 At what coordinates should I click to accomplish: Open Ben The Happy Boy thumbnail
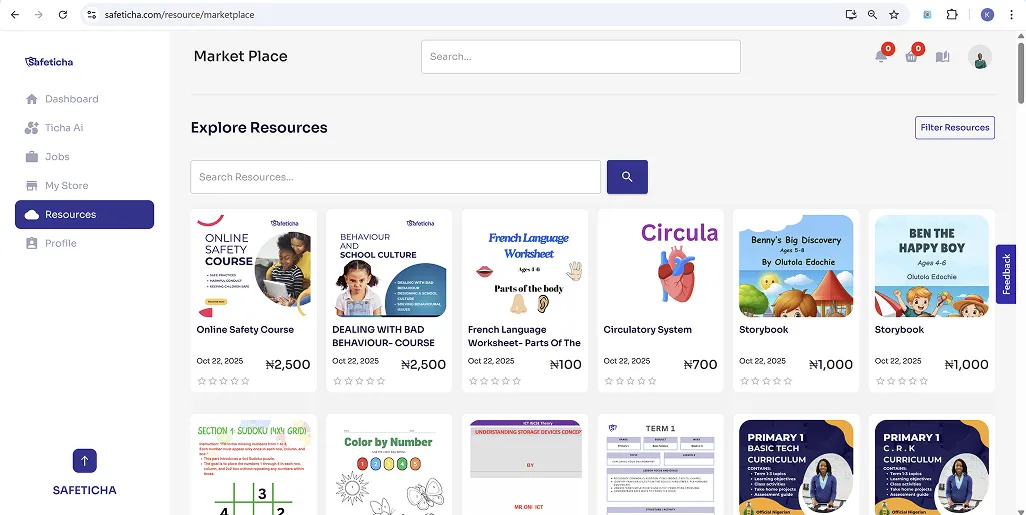(x=932, y=266)
